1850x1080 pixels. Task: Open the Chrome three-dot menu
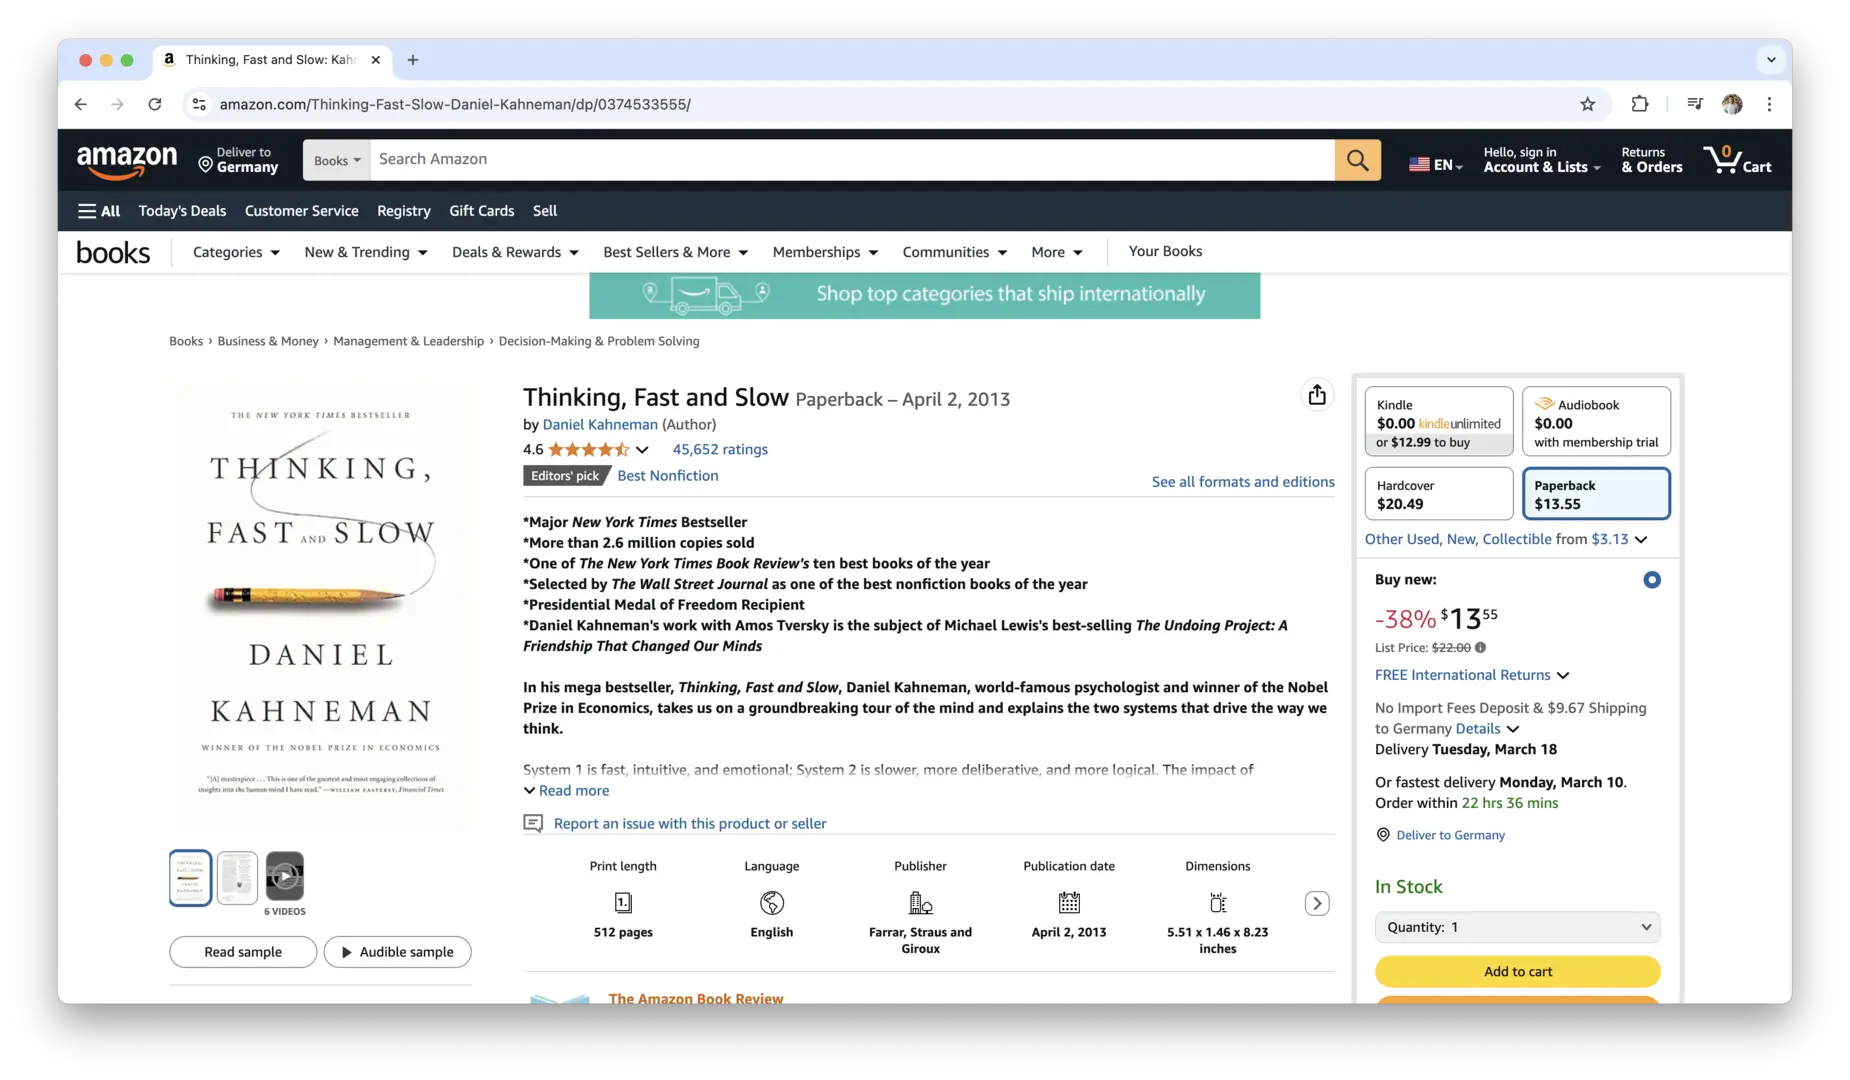1769,104
